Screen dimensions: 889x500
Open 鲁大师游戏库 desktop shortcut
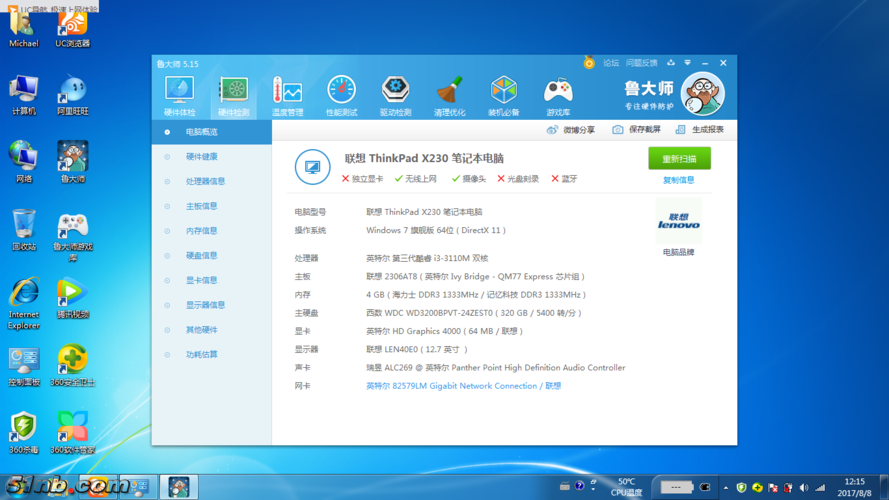pos(73,237)
